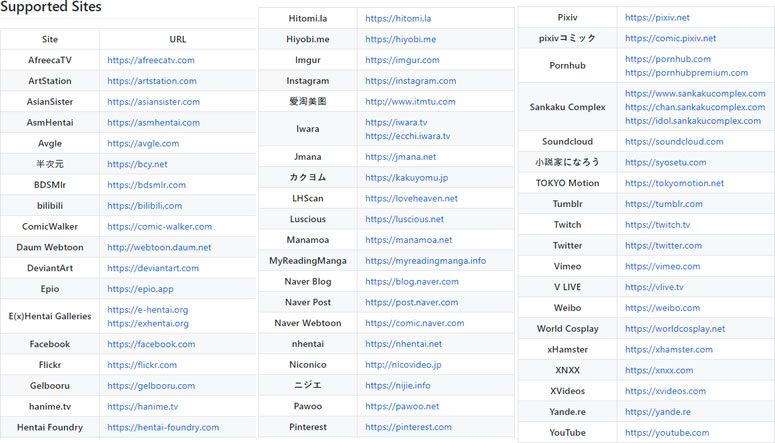Open the https://comic-walker.com link

pos(160,226)
